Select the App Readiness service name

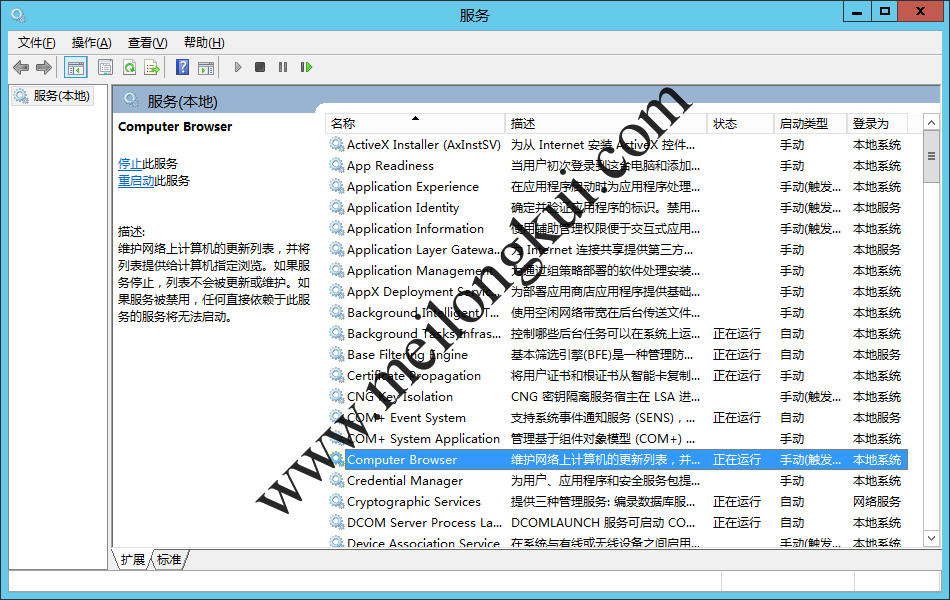(390, 165)
